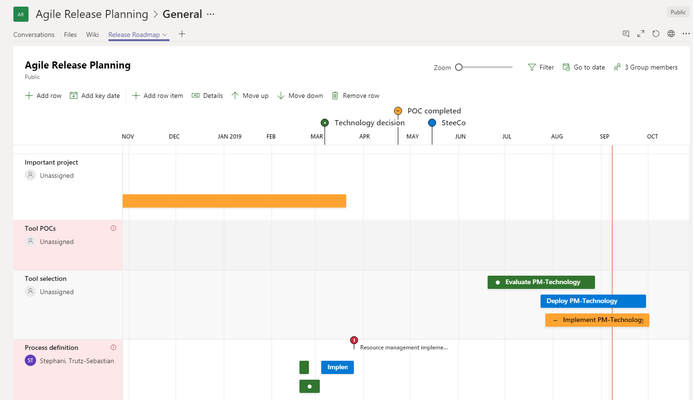Click the Zoom slider handle

coord(459,67)
